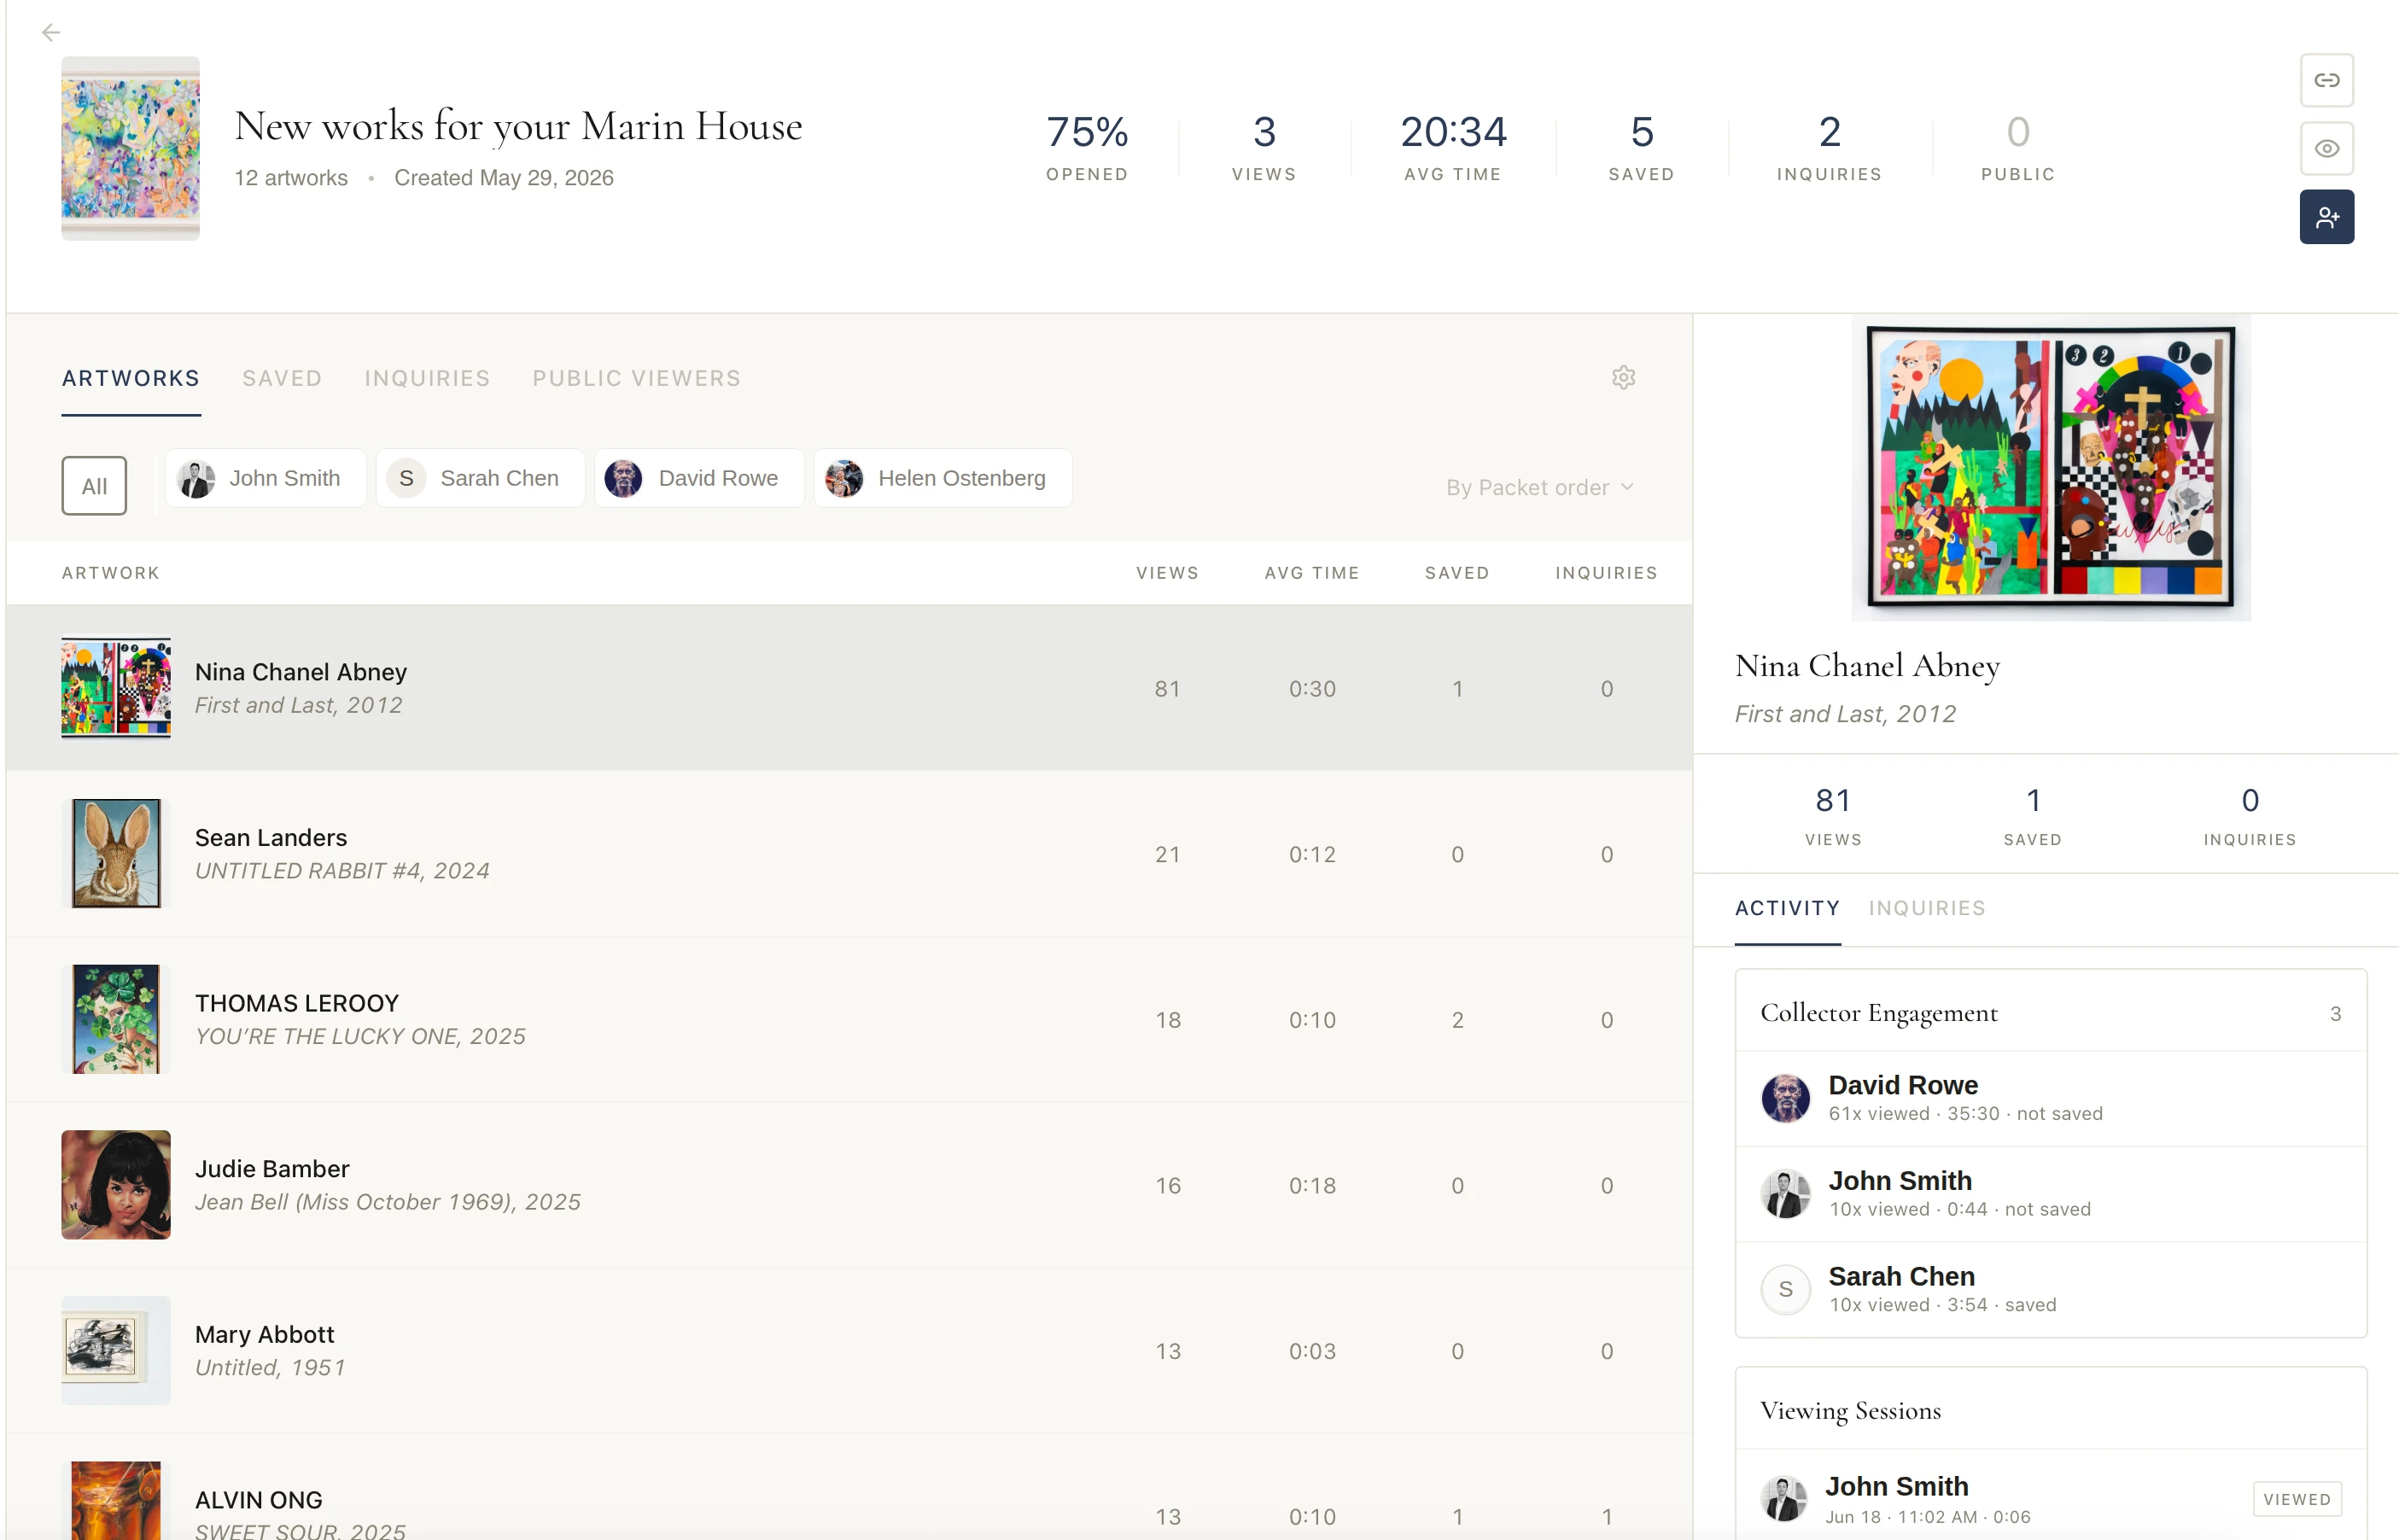Screen dimensions: 2399x1540
Task: Filter artworks by David Rowe
Action: (699, 478)
